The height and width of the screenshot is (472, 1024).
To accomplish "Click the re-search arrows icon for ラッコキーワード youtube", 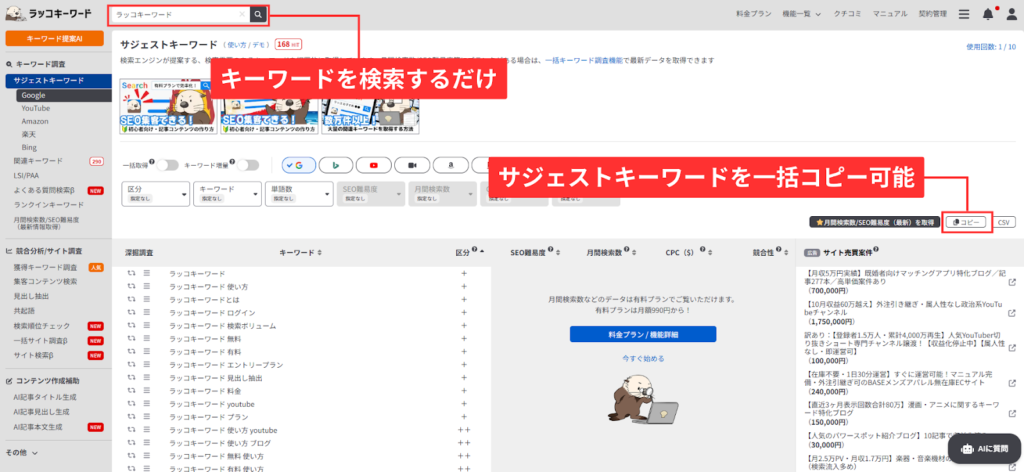I will click(x=131, y=404).
